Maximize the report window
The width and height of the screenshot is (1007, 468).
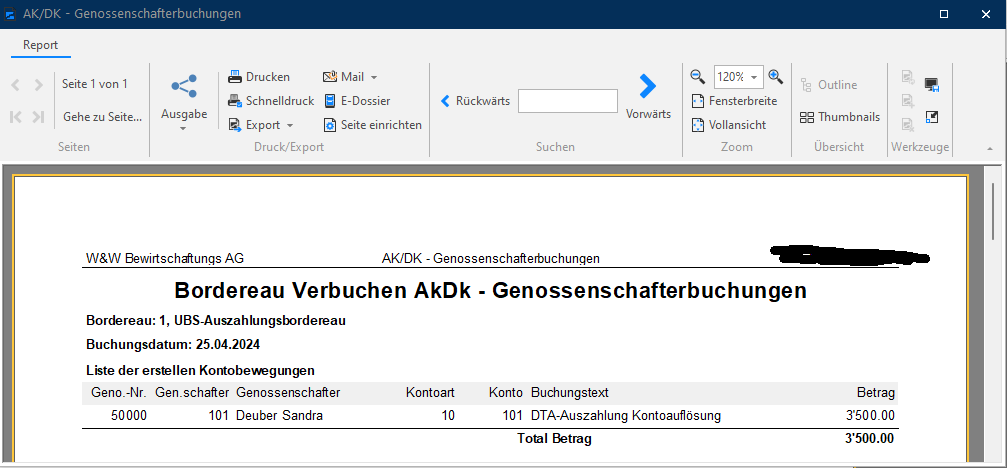[x=943, y=13]
